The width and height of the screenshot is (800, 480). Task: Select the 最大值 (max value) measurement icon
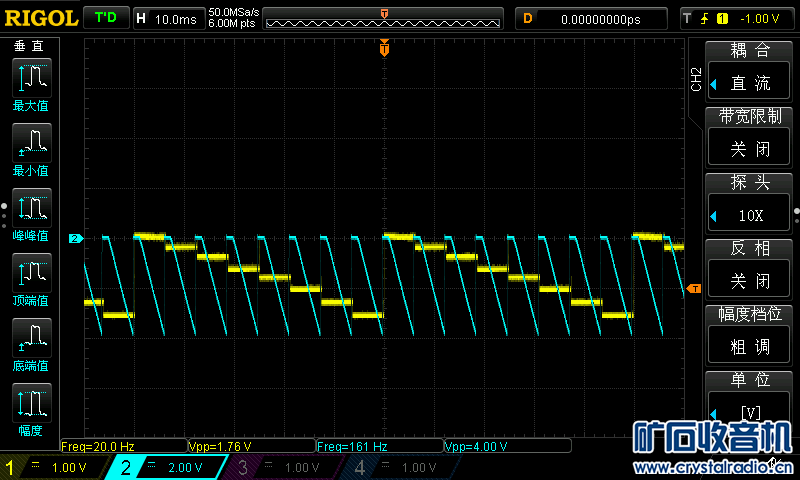click(x=30, y=78)
